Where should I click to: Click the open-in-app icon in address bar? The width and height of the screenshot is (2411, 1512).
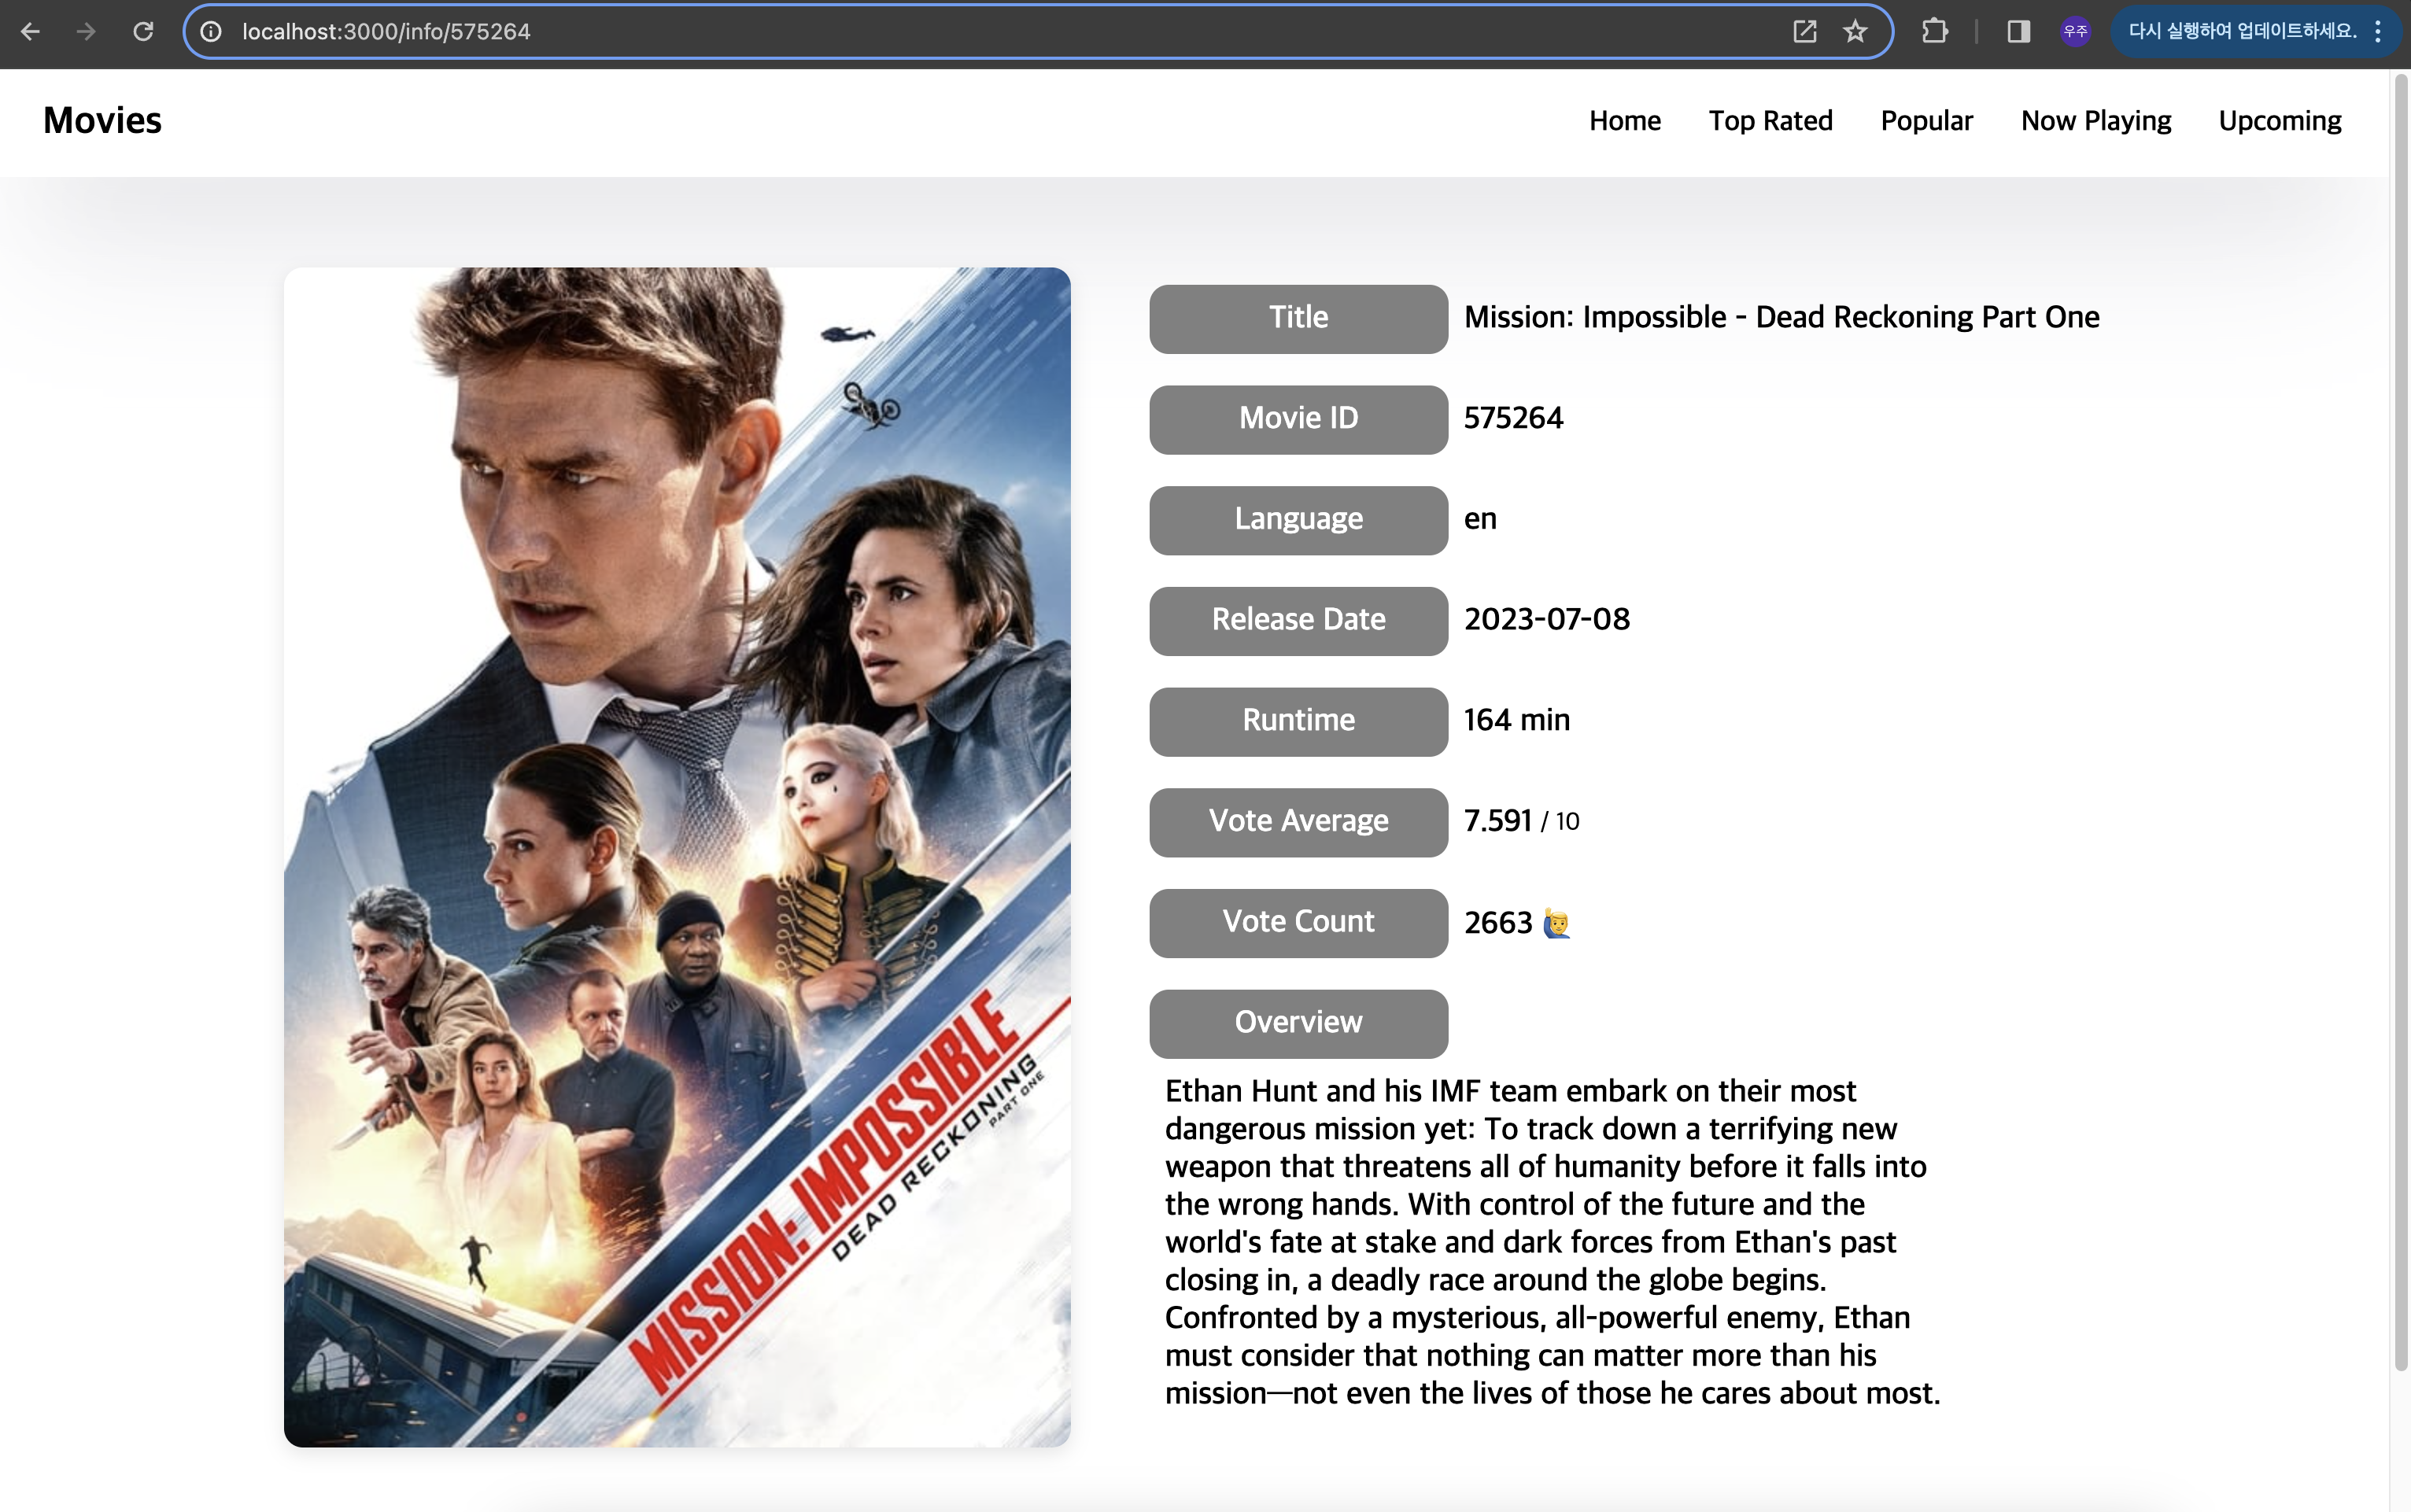tap(1804, 32)
